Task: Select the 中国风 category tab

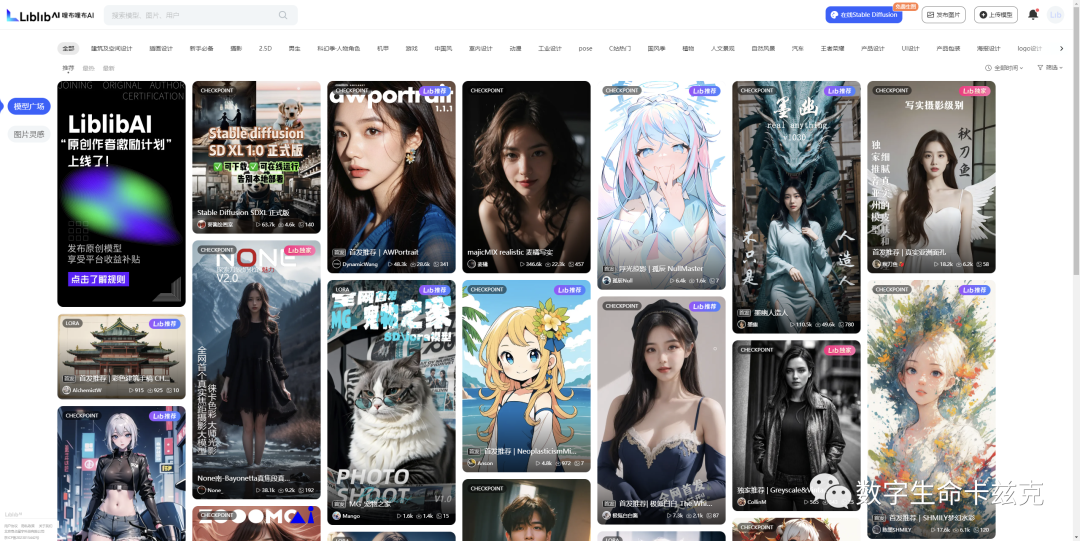Action: (x=444, y=48)
